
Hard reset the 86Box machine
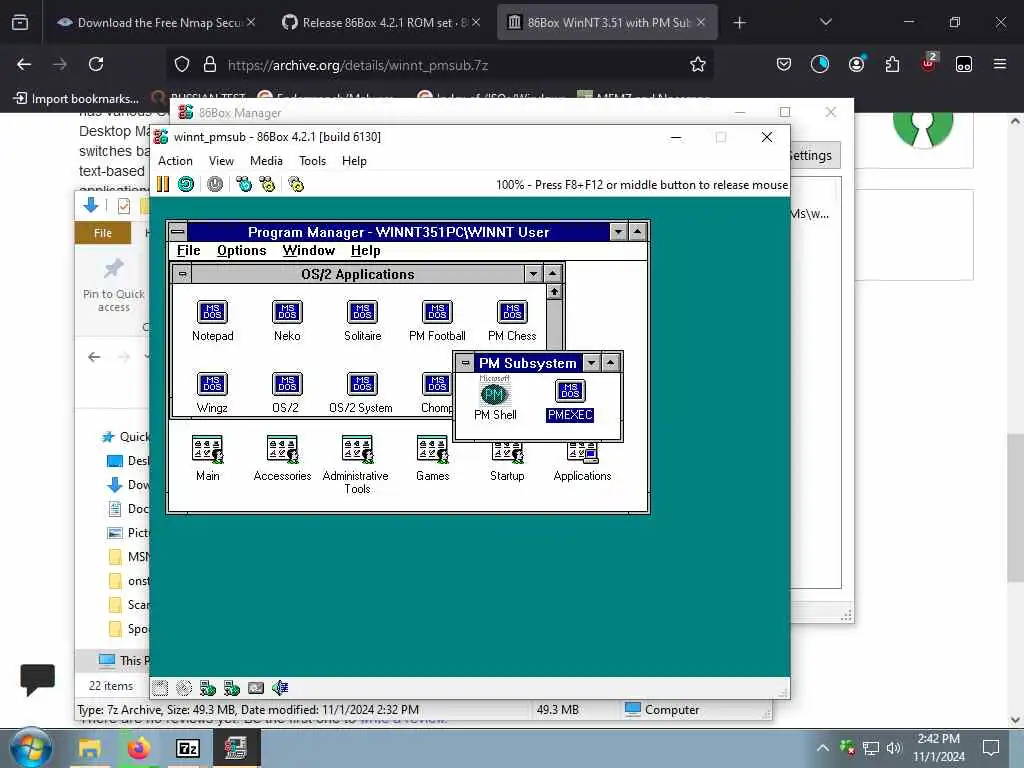(186, 184)
